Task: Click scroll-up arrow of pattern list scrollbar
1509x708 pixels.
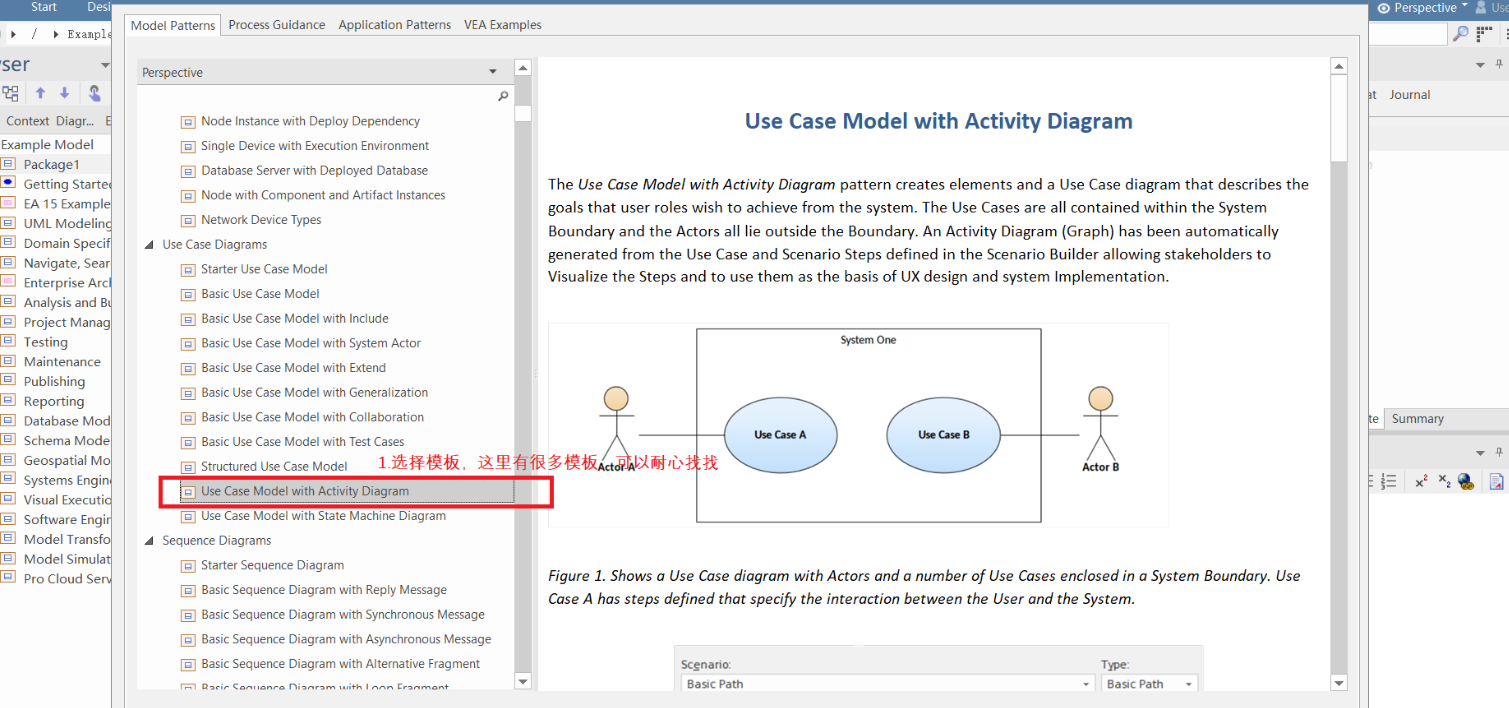Action: [x=523, y=68]
